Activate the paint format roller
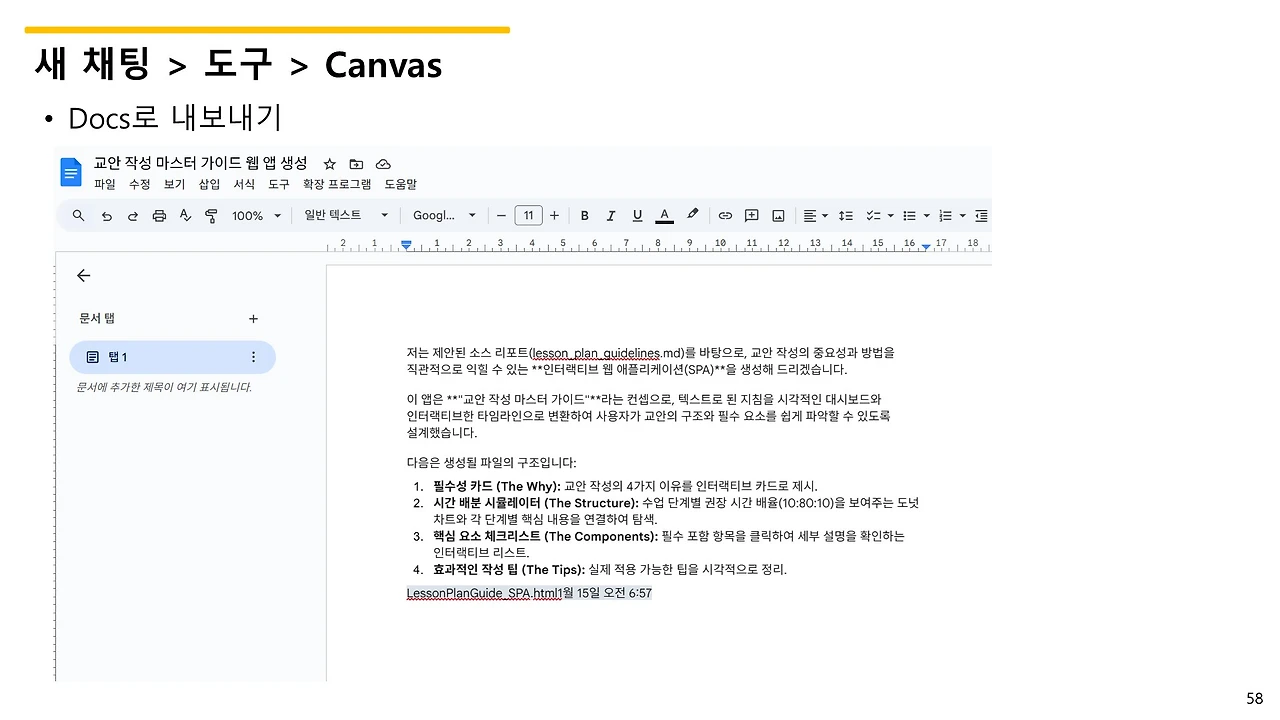 point(211,215)
